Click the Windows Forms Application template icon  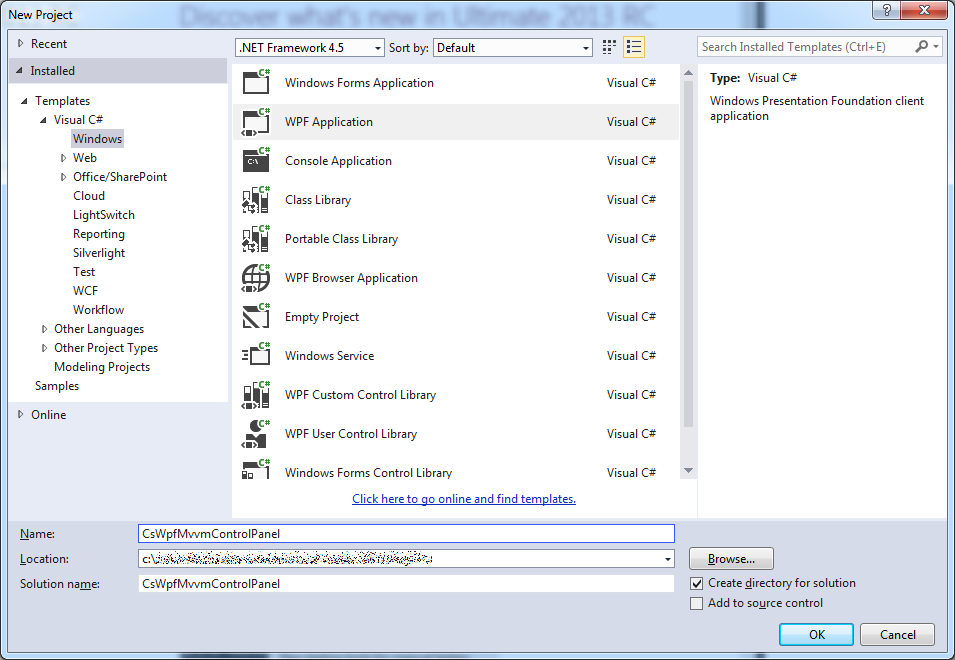point(256,82)
